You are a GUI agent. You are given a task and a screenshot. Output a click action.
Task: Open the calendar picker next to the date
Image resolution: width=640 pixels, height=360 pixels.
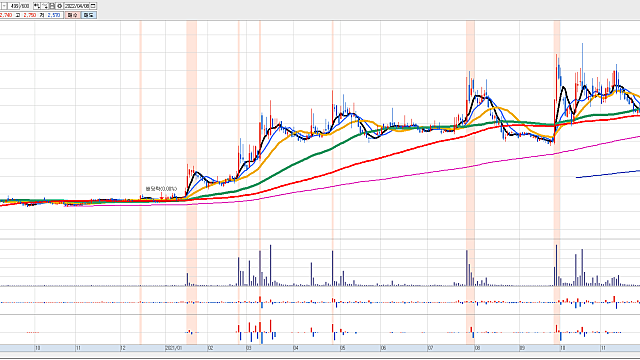(93, 6)
